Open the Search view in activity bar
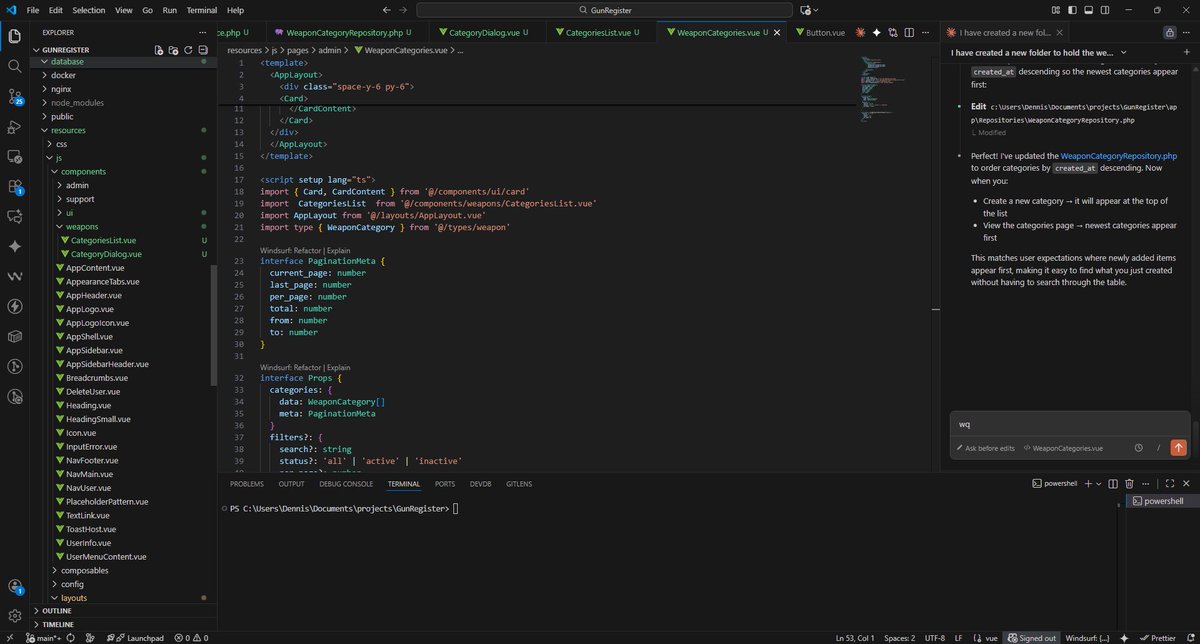This screenshot has width=1200, height=644. pos(15,66)
